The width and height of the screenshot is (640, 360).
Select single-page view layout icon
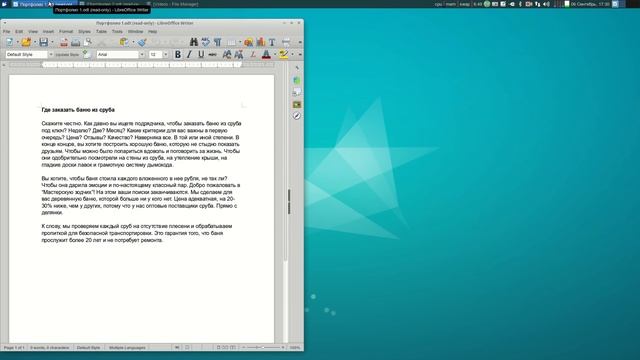tap(218, 348)
